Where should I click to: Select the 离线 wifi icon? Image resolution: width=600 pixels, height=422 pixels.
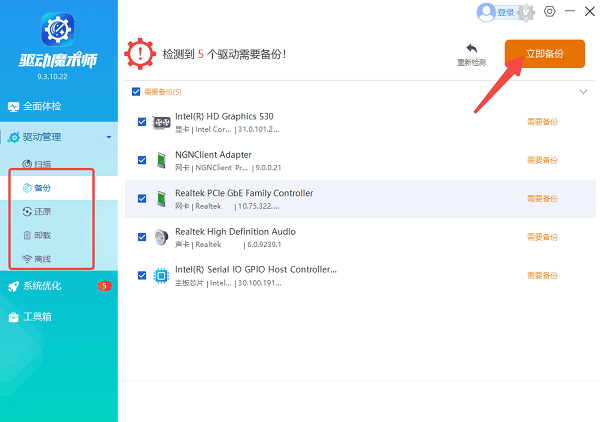pos(27,259)
